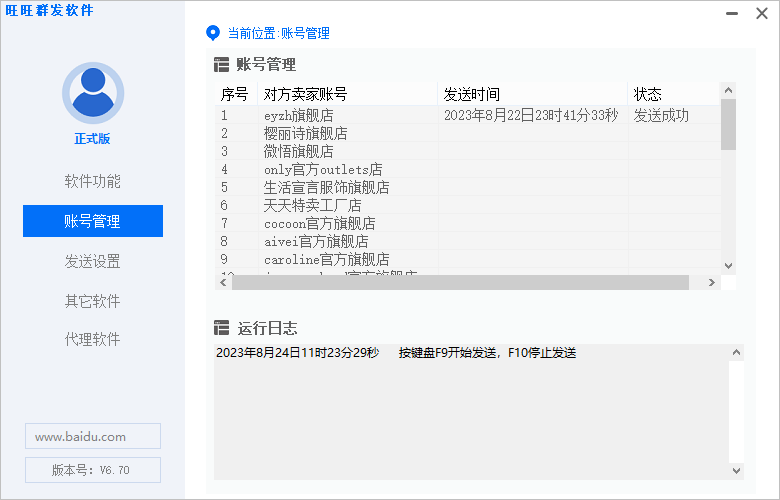The width and height of the screenshot is (780, 500).
Task: Click the 运行日志 panel icon
Action: tap(222, 328)
